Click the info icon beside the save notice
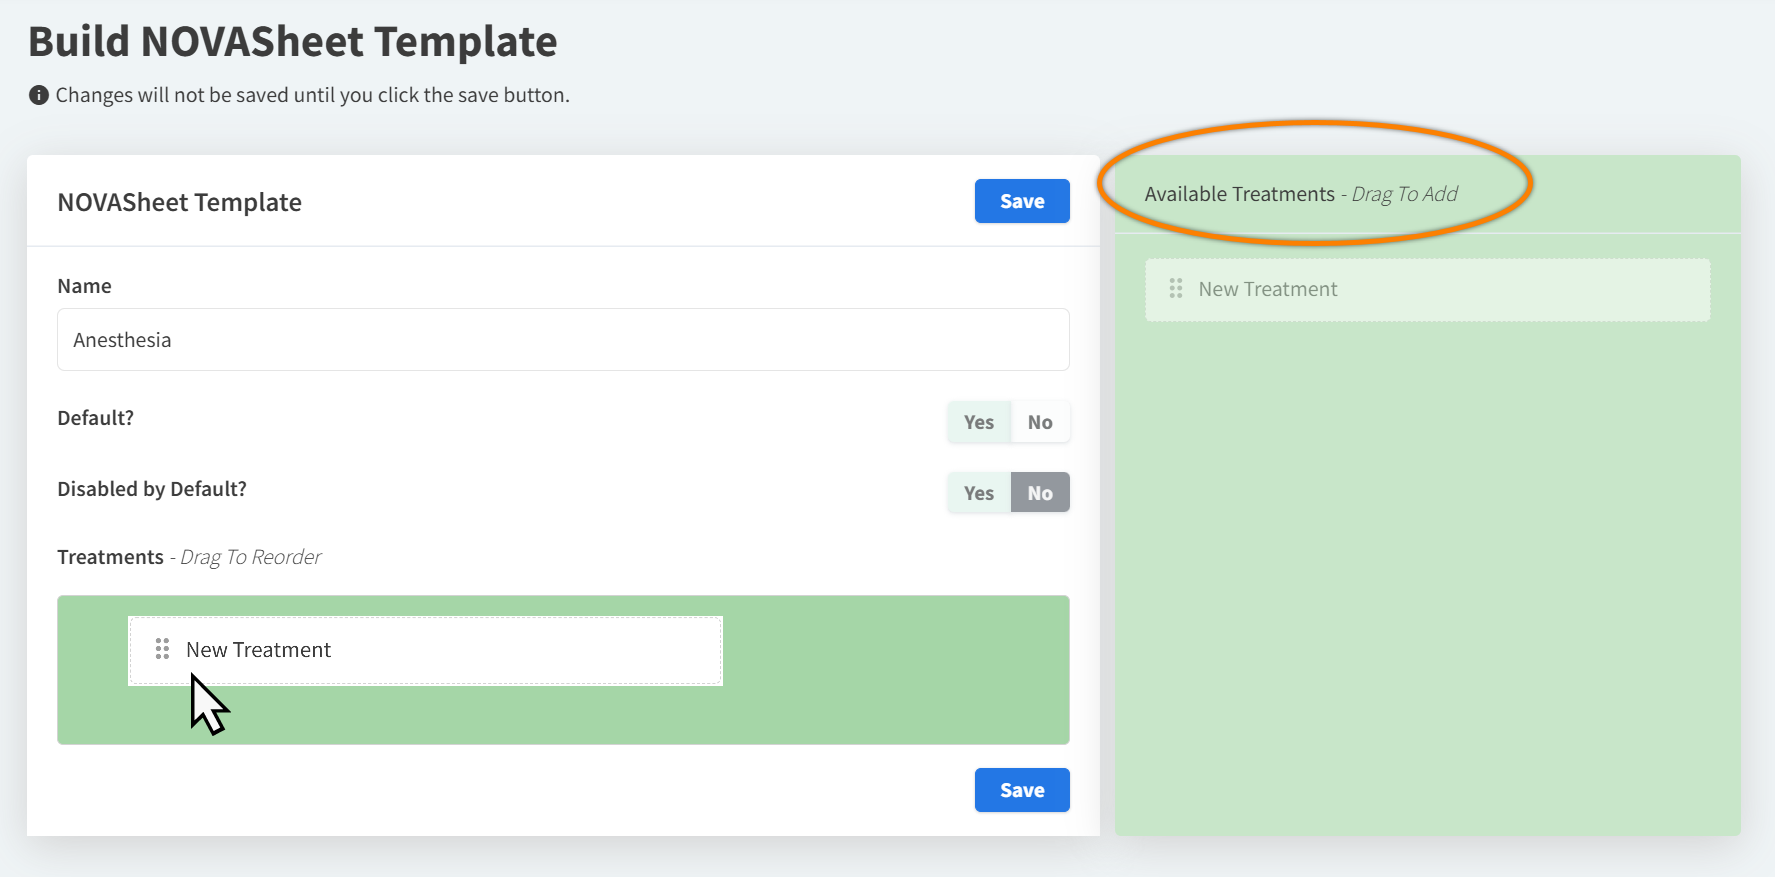 click(39, 95)
